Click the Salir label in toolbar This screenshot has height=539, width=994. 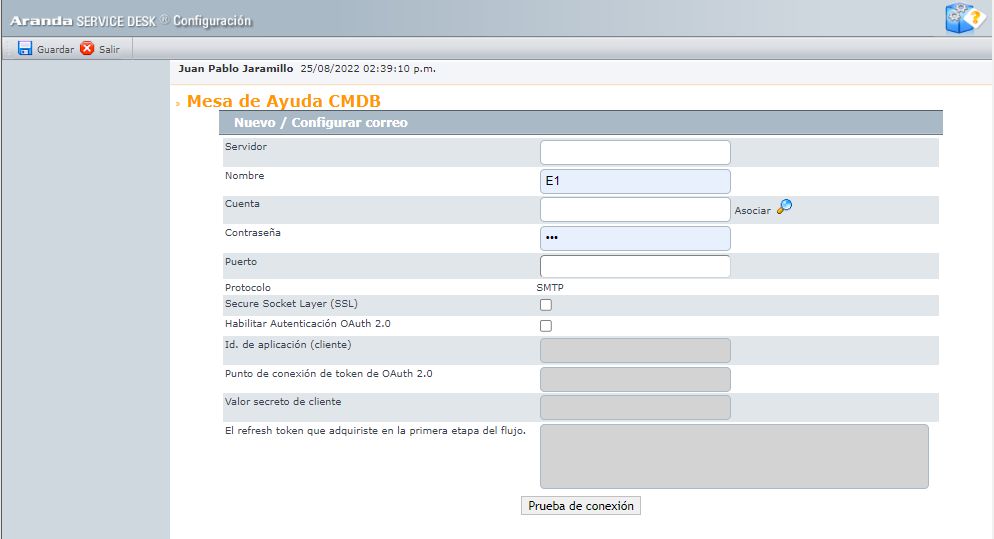109,49
